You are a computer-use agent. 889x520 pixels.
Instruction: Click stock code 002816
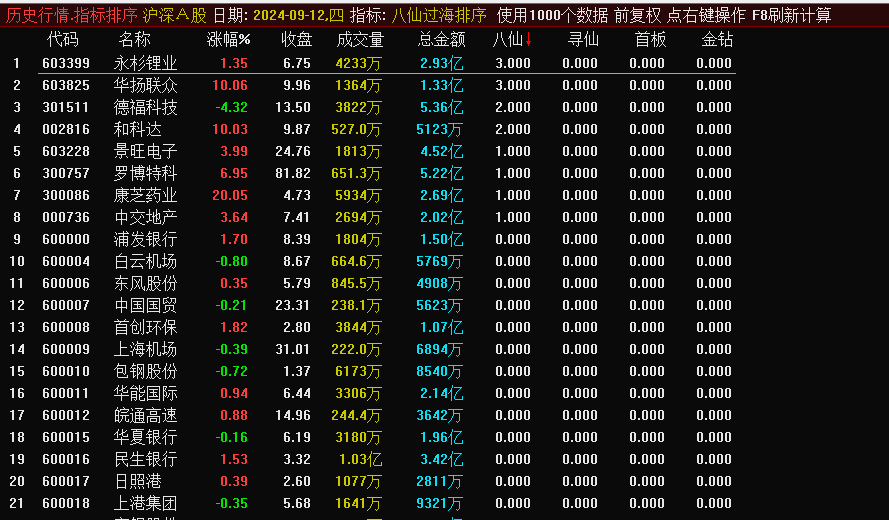click(66, 129)
